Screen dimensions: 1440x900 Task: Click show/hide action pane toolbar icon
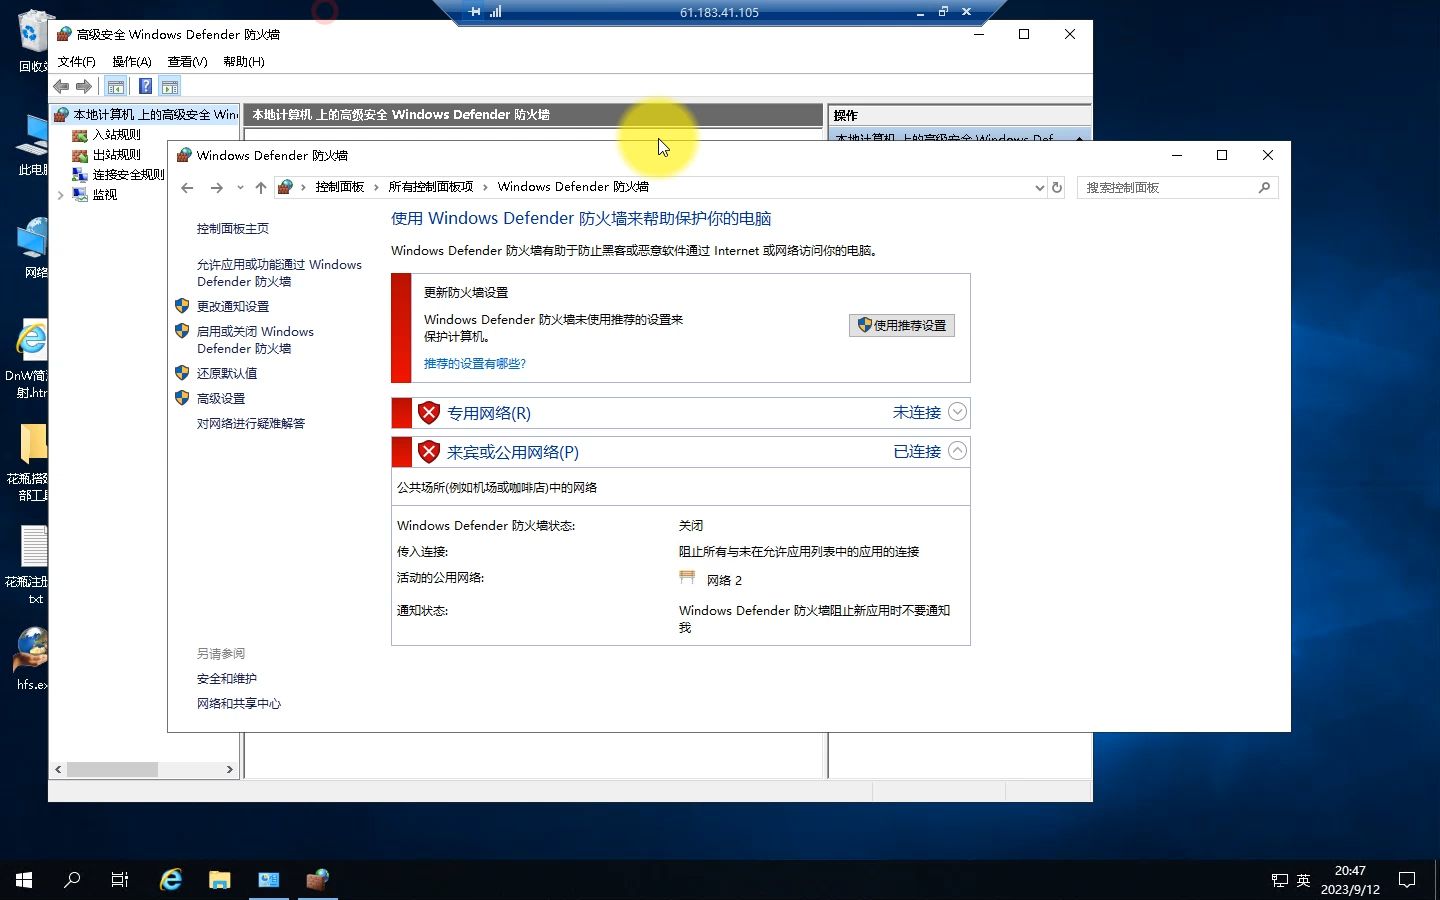pos(170,87)
